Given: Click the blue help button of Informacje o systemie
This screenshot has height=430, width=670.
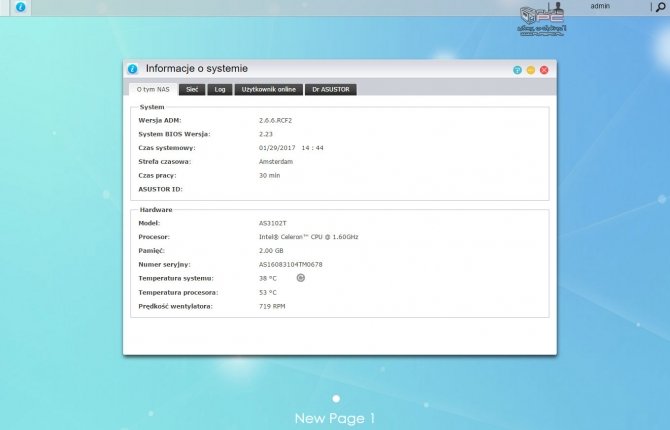Looking at the screenshot, I should click(517, 70).
